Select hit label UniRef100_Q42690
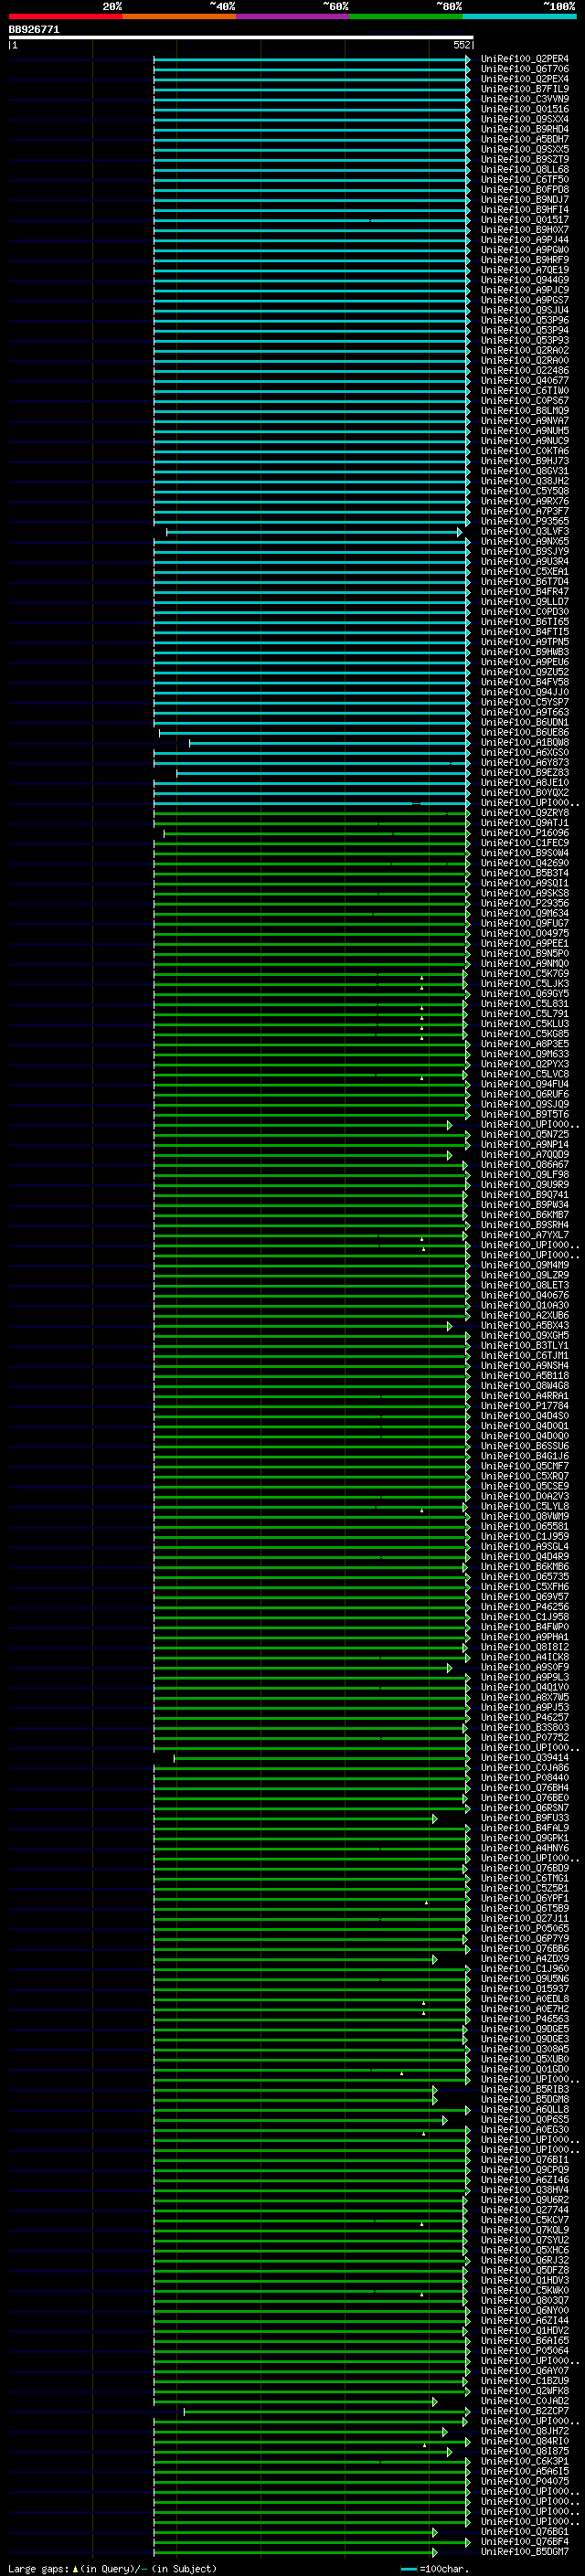Viewport: 585px width, 2576px height. tap(525, 863)
